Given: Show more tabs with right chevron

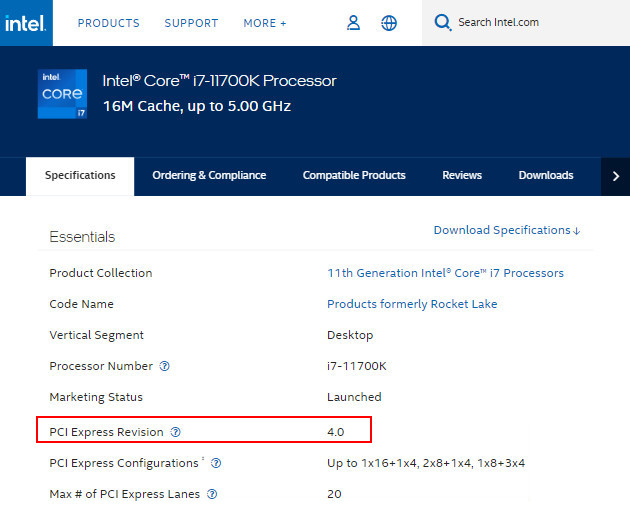Looking at the screenshot, I should [616, 176].
